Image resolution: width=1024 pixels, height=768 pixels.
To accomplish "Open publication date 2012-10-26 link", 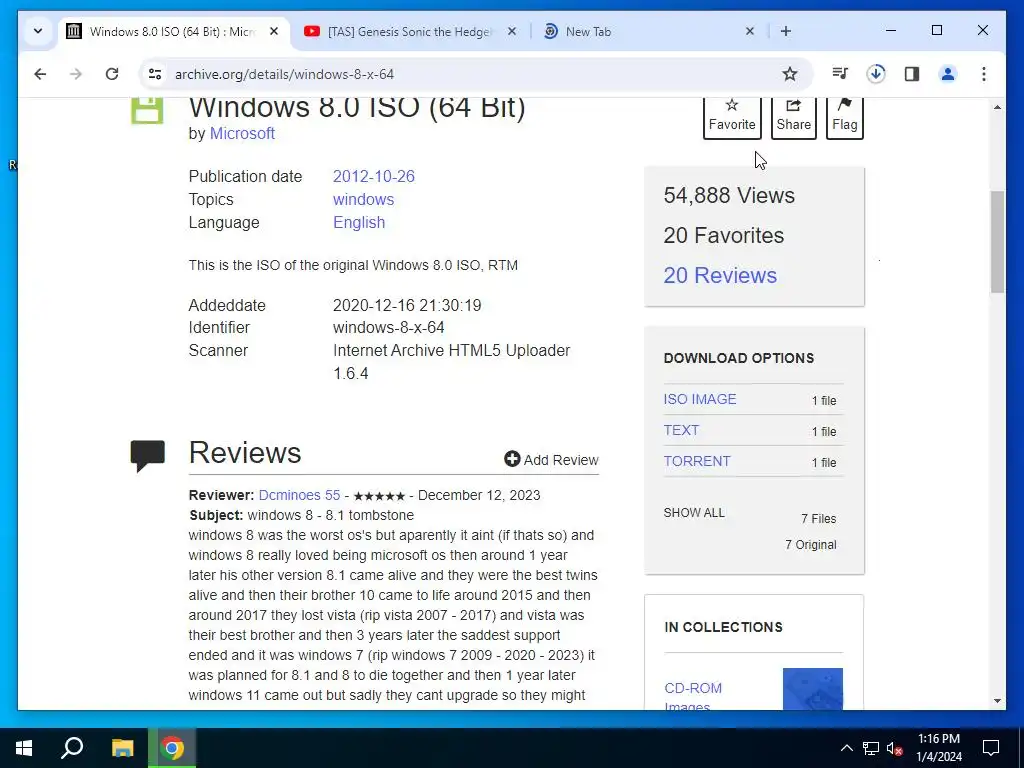I will point(374,176).
